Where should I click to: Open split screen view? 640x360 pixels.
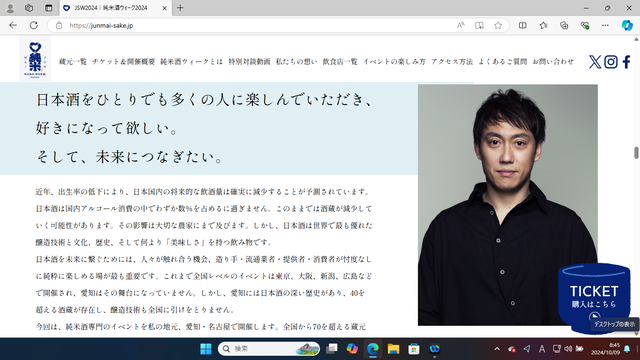click(522, 25)
